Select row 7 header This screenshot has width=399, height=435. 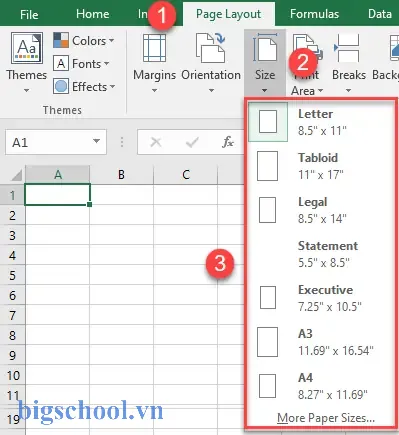click(x=12, y=315)
